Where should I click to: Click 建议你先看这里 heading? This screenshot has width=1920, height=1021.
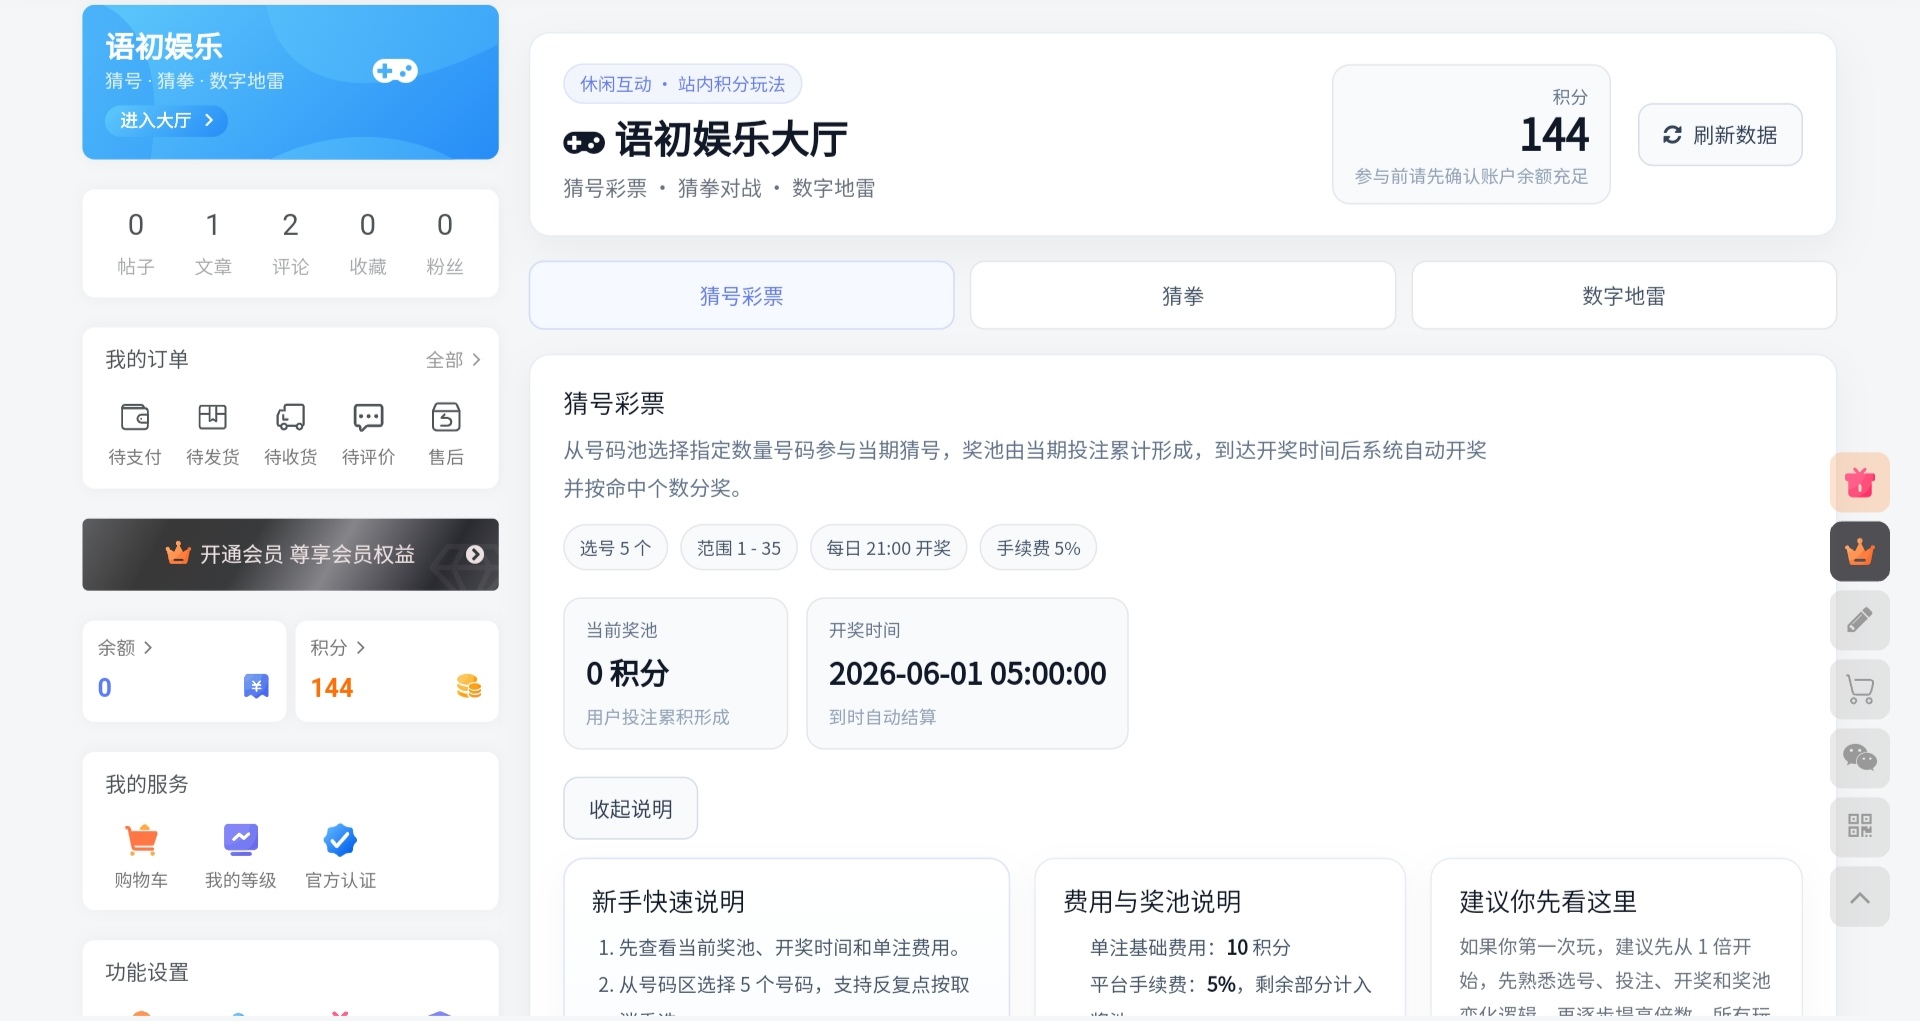click(1548, 901)
